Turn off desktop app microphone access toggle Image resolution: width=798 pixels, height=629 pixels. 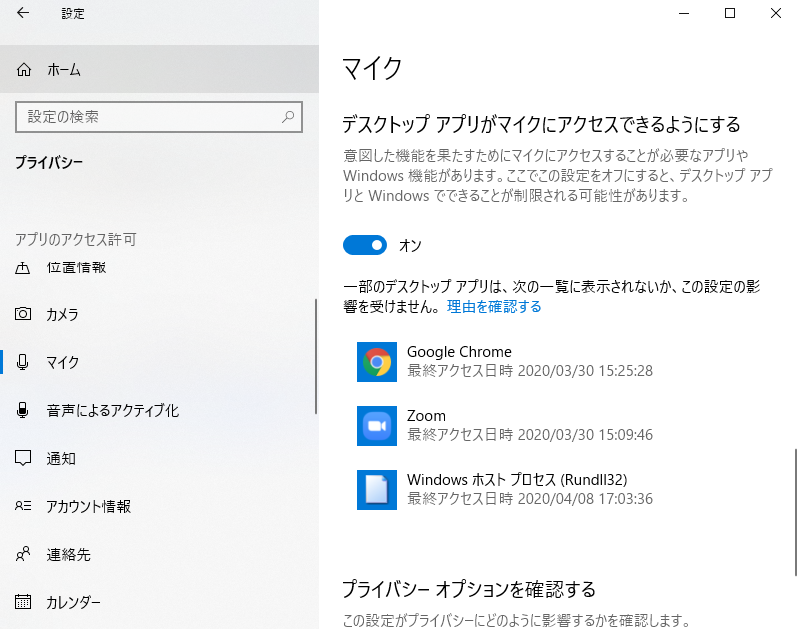(365, 245)
